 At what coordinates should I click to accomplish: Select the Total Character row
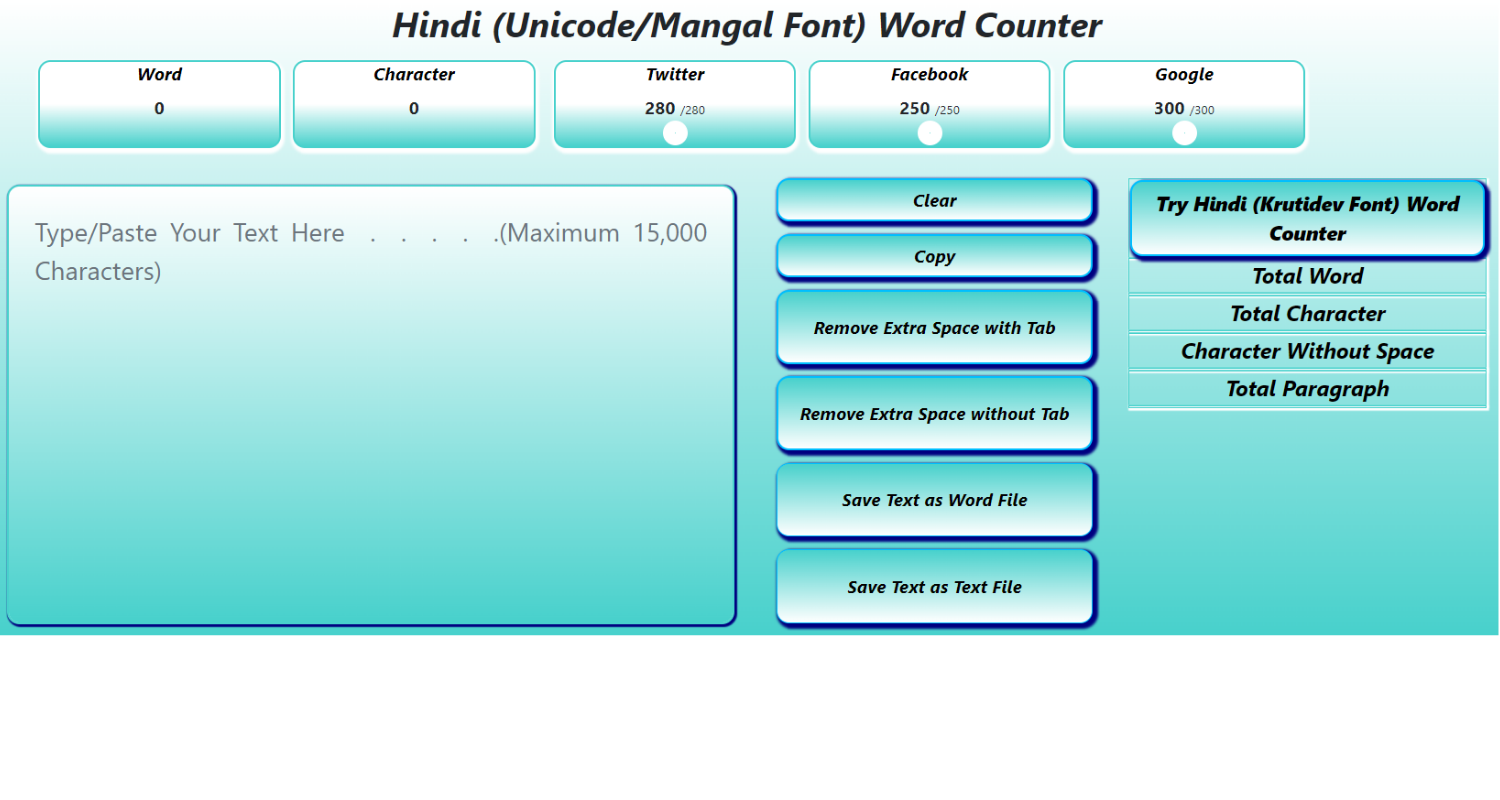point(1307,313)
